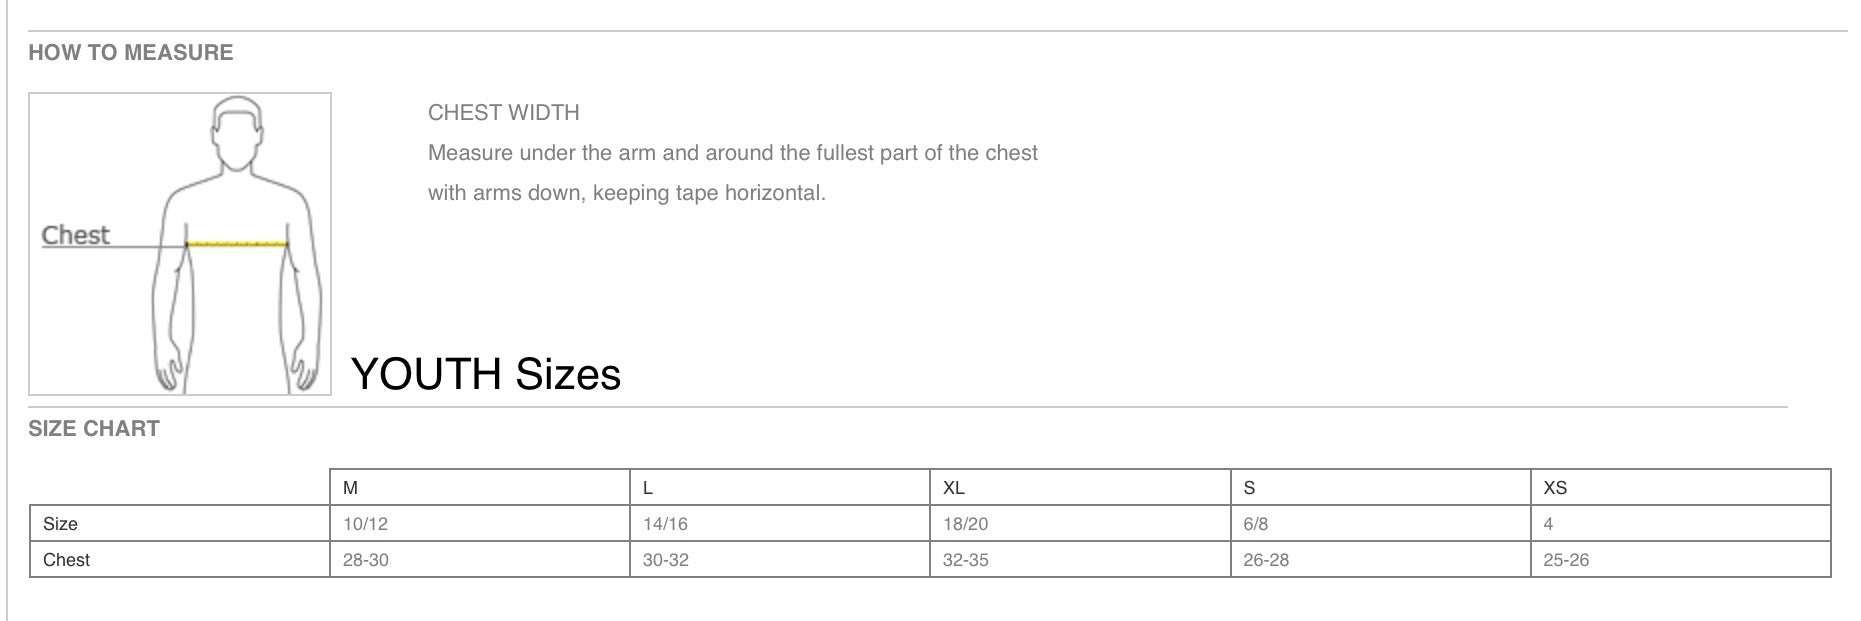Click the YOUTH Sizes label

click(486, 374)
